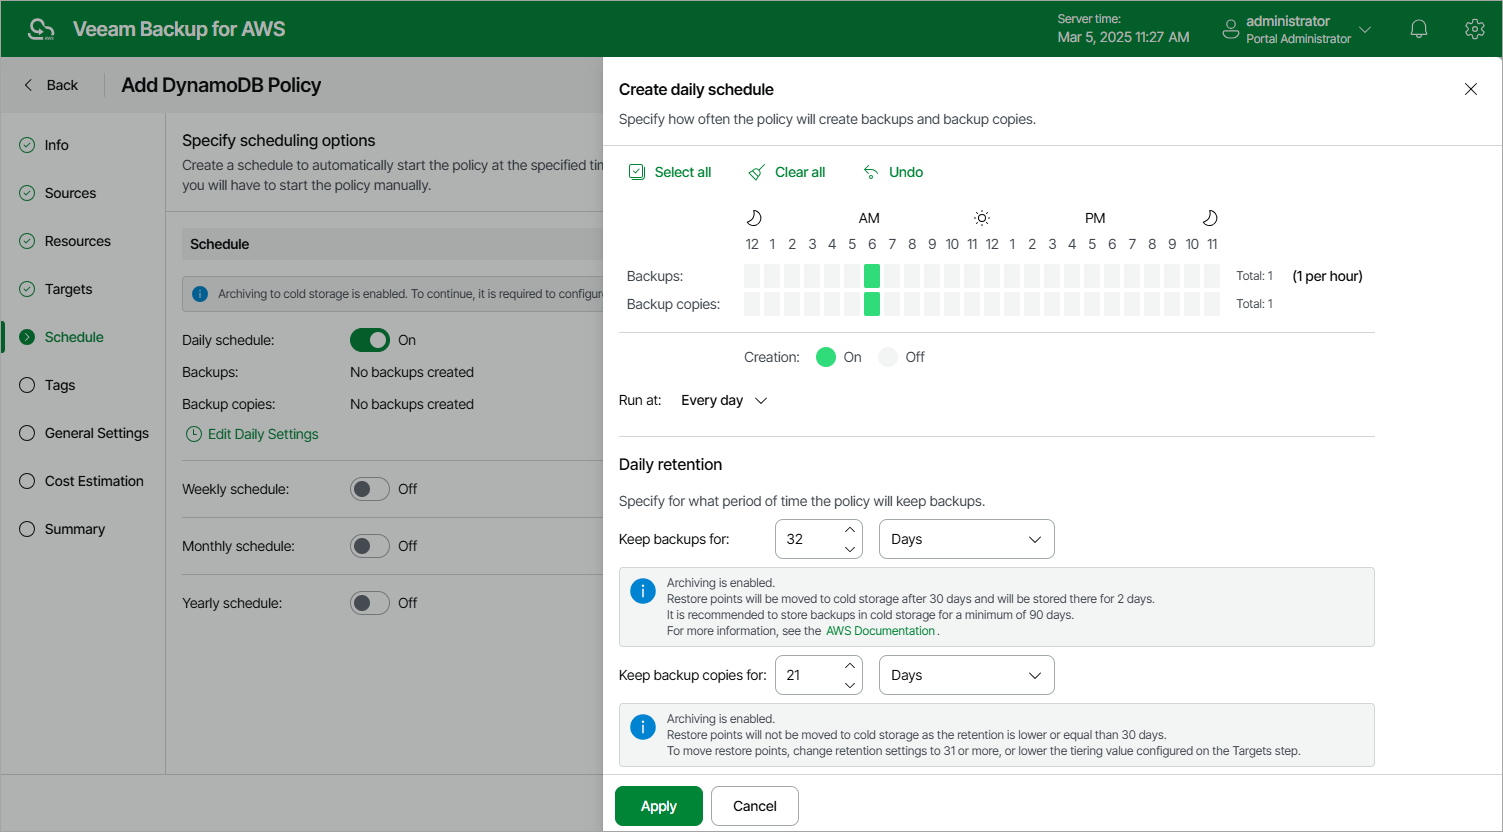The width and height of the screenshot is (1503, 832).
Task: Click the Select all icon
Action: click(637, 171)
